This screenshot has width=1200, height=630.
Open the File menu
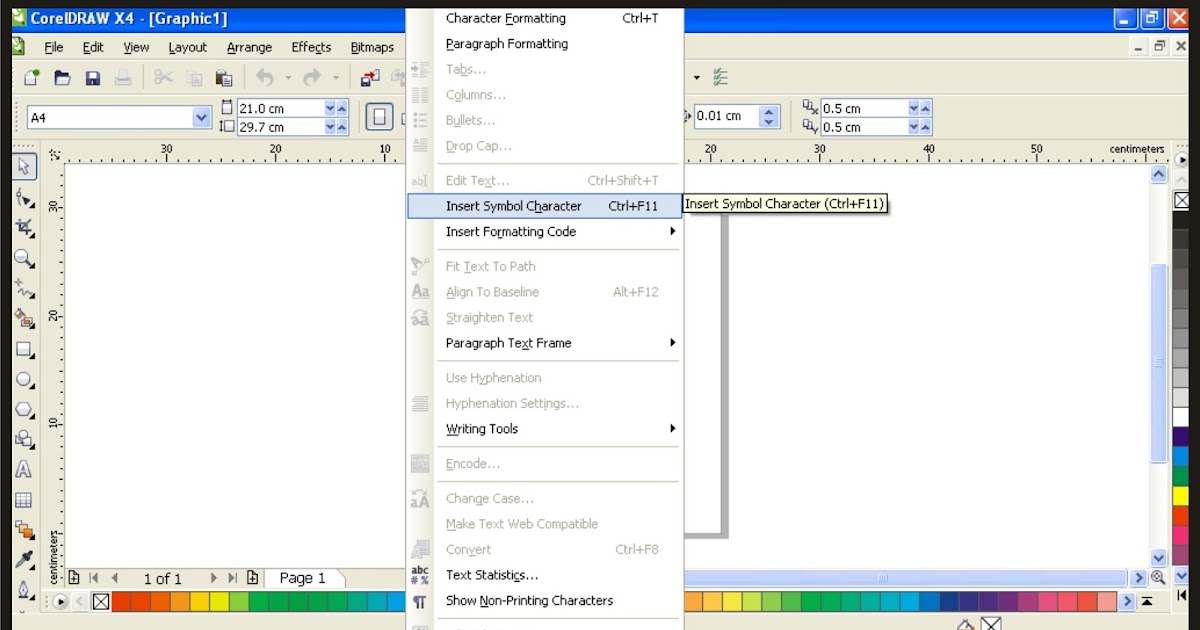54,47
